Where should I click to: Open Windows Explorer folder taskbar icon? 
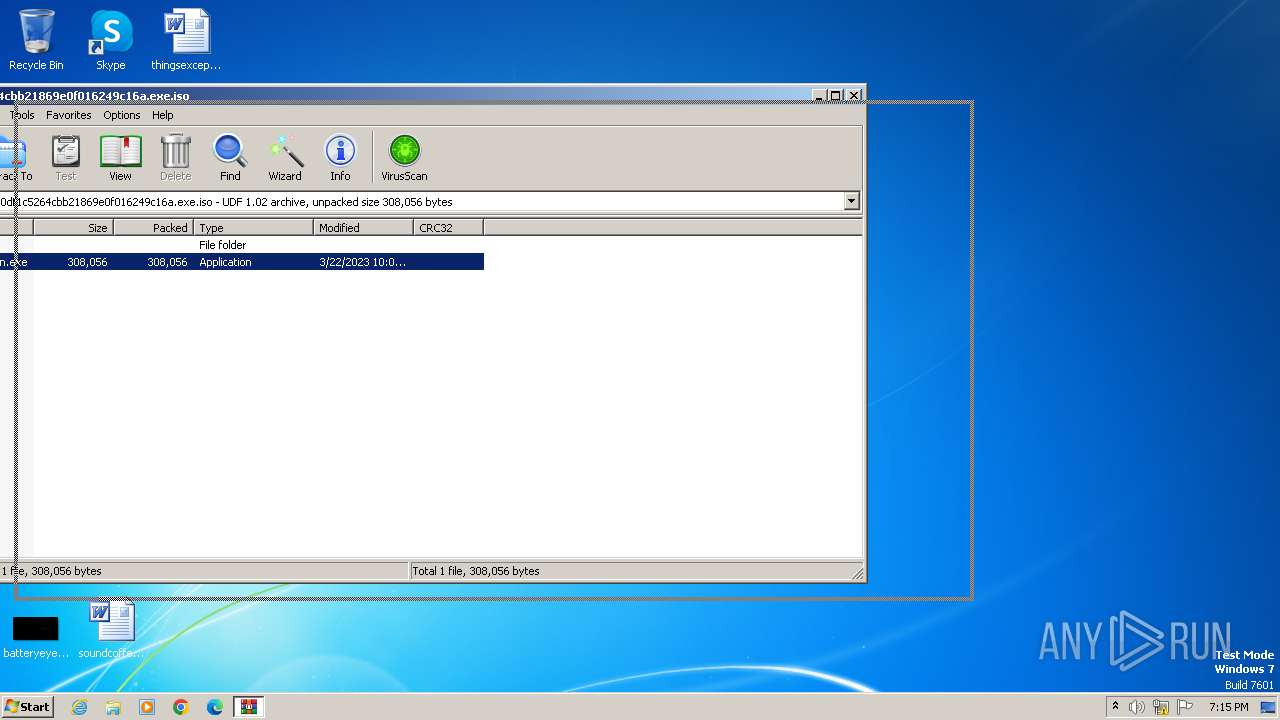(x=113, y=707)
